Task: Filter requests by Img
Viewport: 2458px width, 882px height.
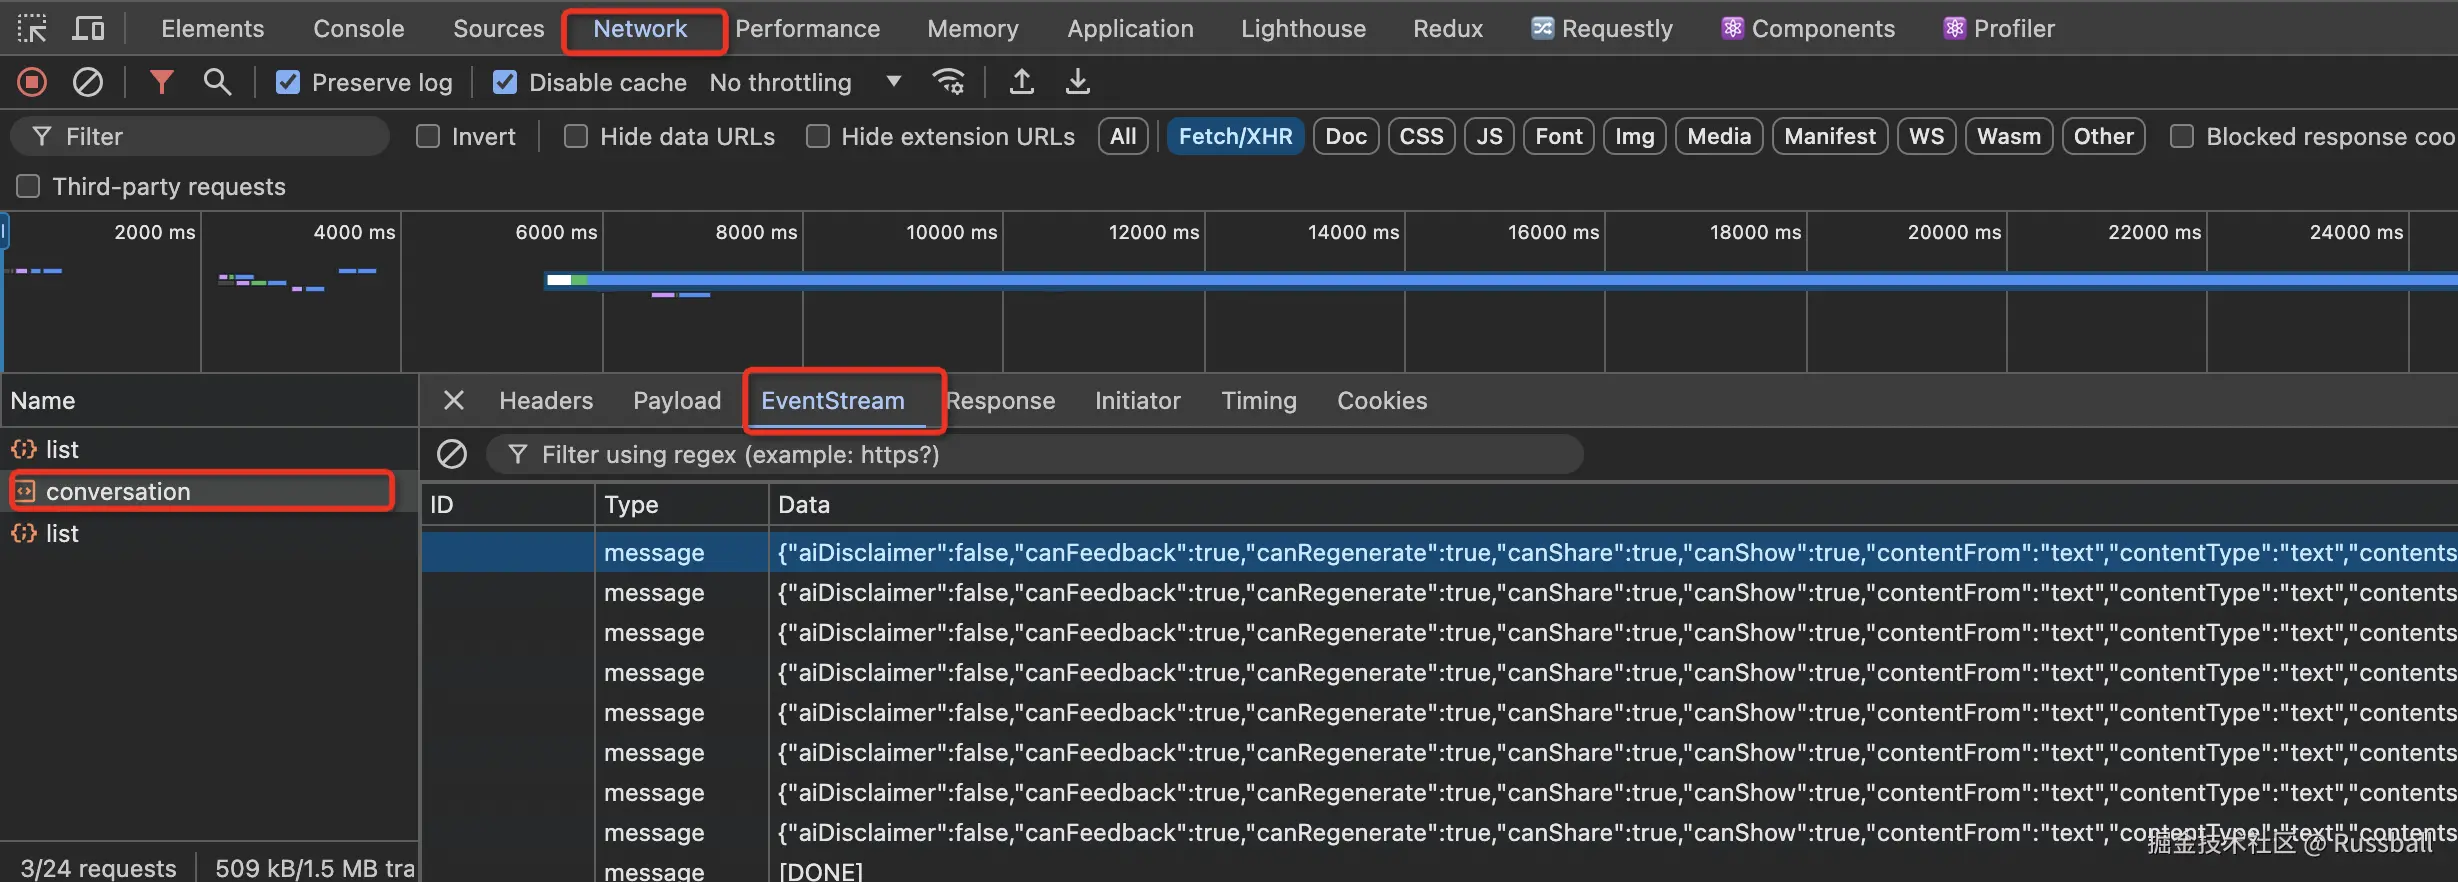Action: tap(1634, 136)
